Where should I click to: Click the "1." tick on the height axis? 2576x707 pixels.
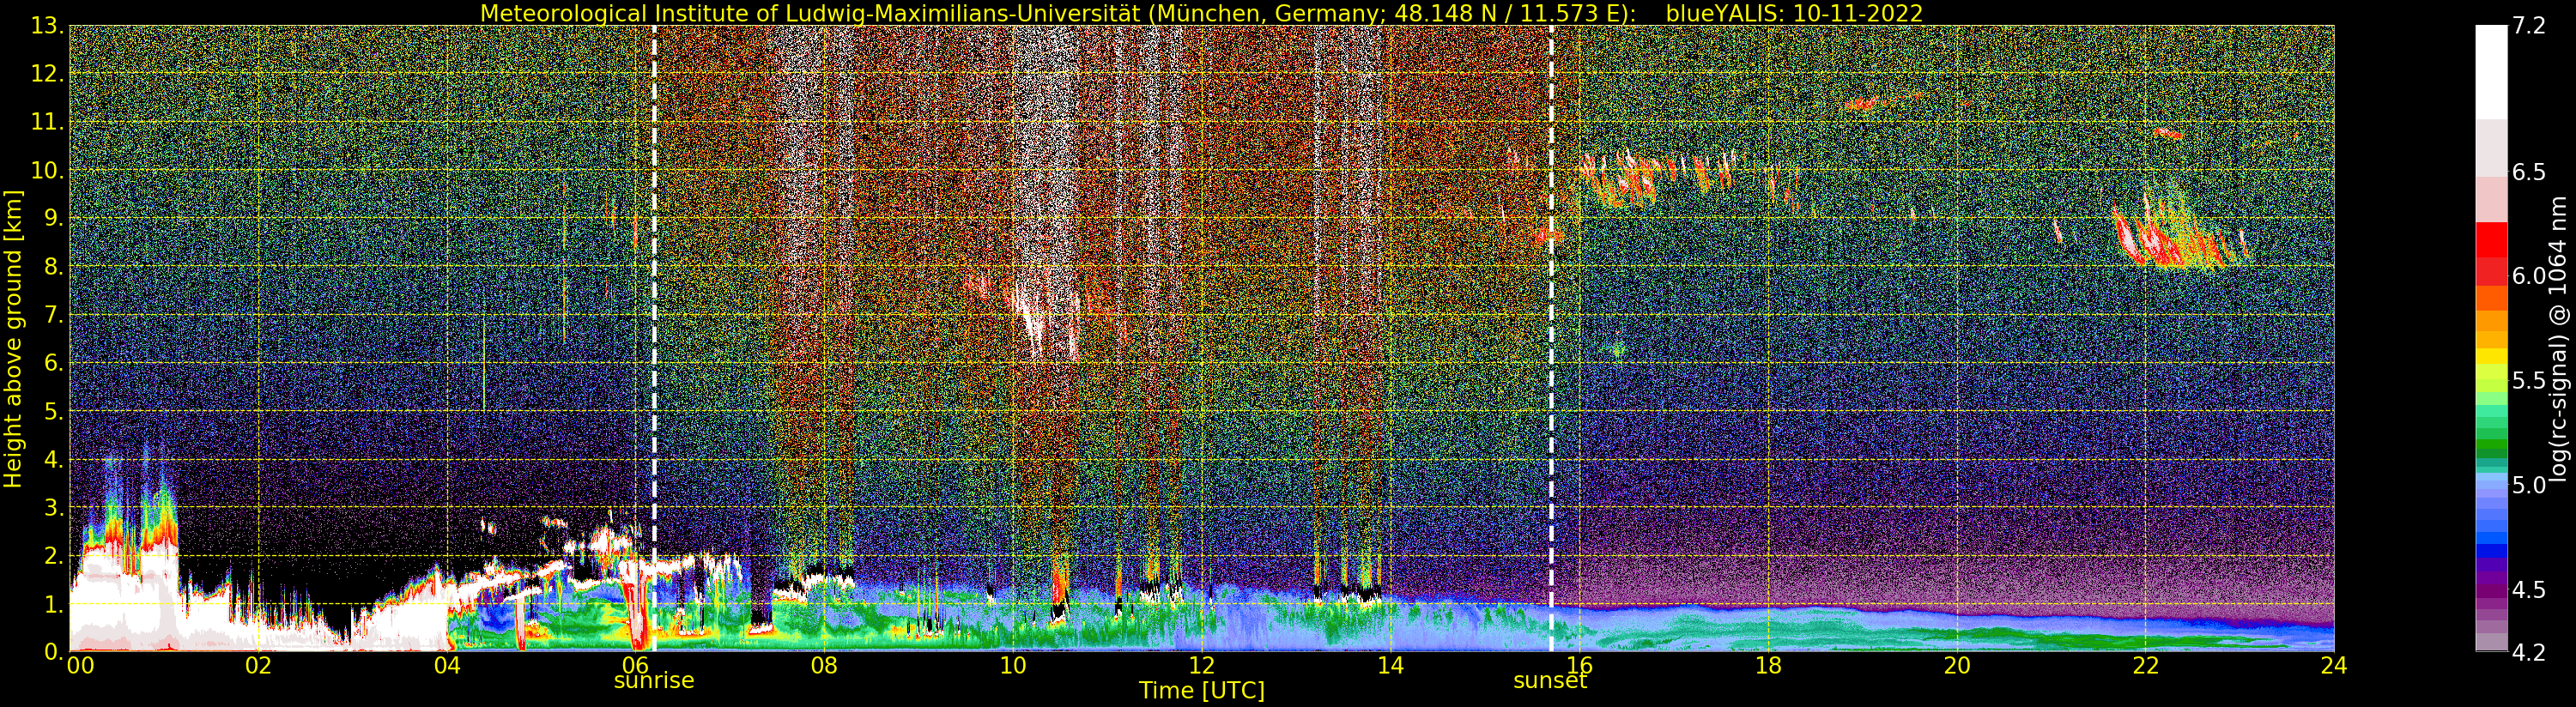click(54, 604)
